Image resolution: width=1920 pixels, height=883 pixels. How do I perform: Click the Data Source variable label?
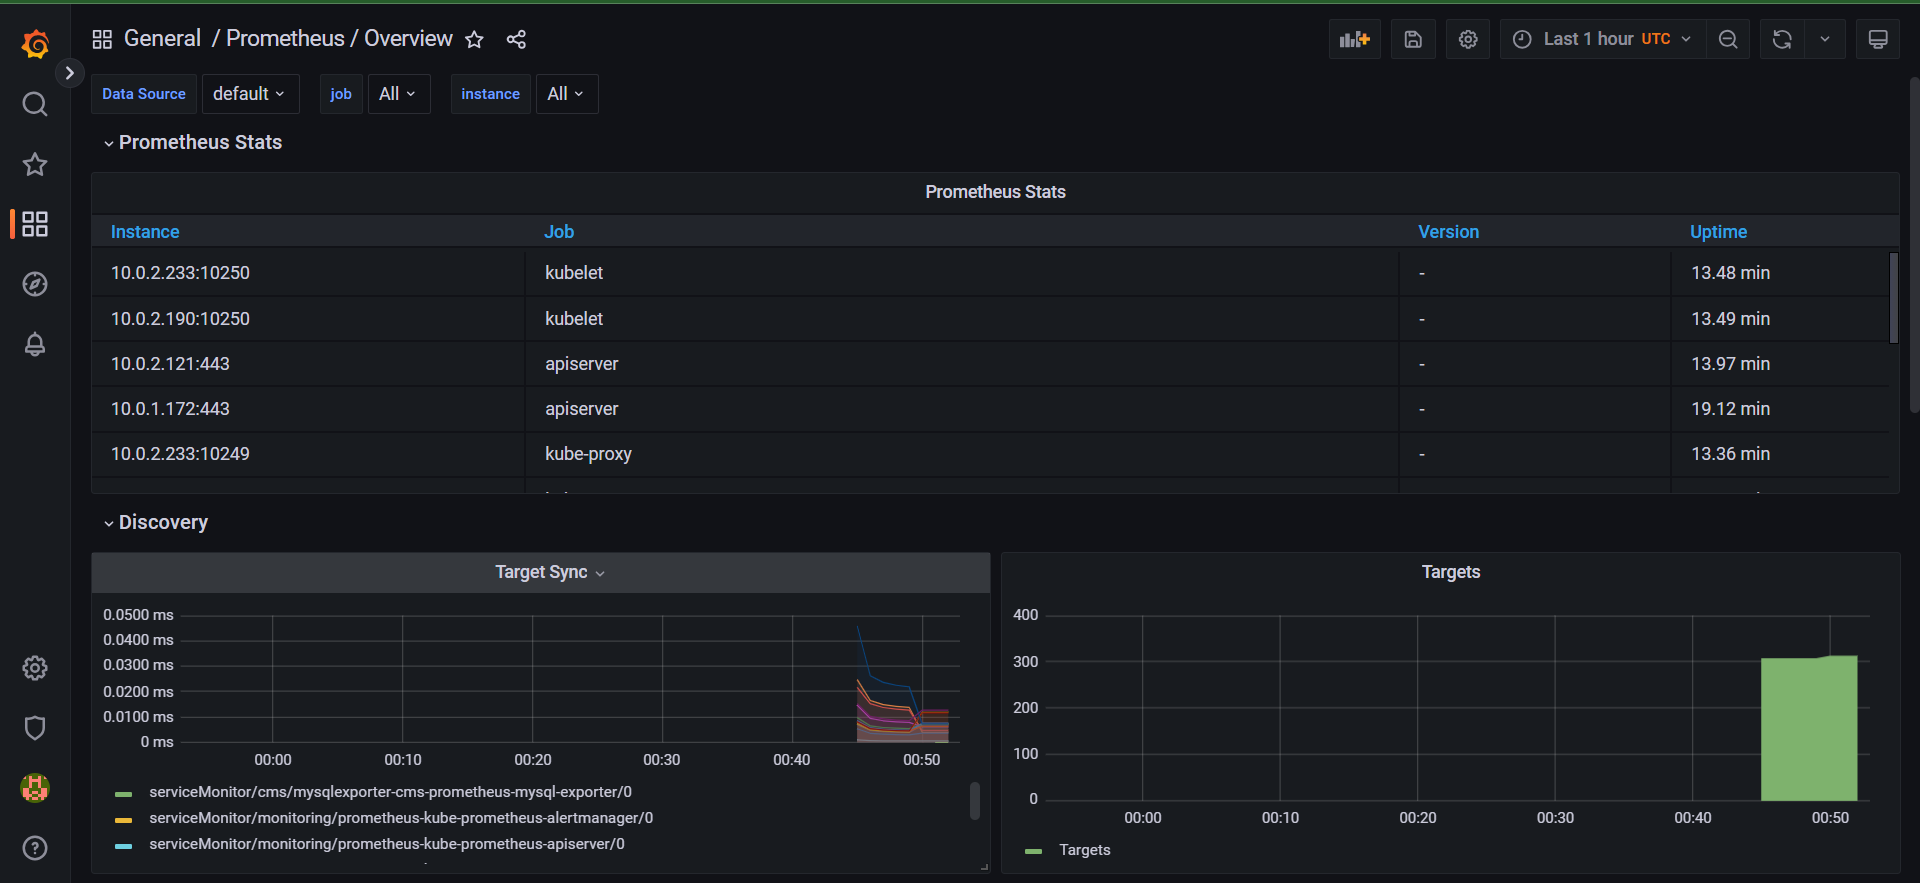144,94
